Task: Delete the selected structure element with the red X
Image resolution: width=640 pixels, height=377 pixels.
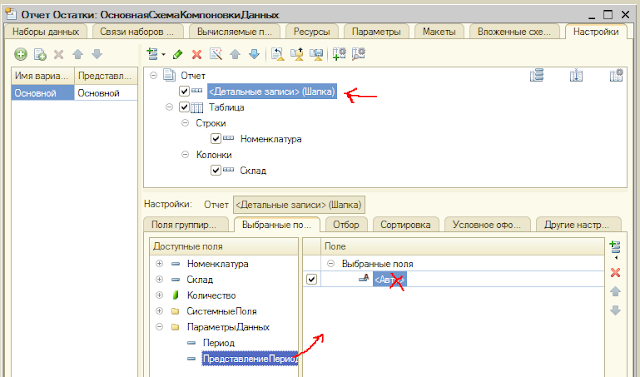Action: 197,54
